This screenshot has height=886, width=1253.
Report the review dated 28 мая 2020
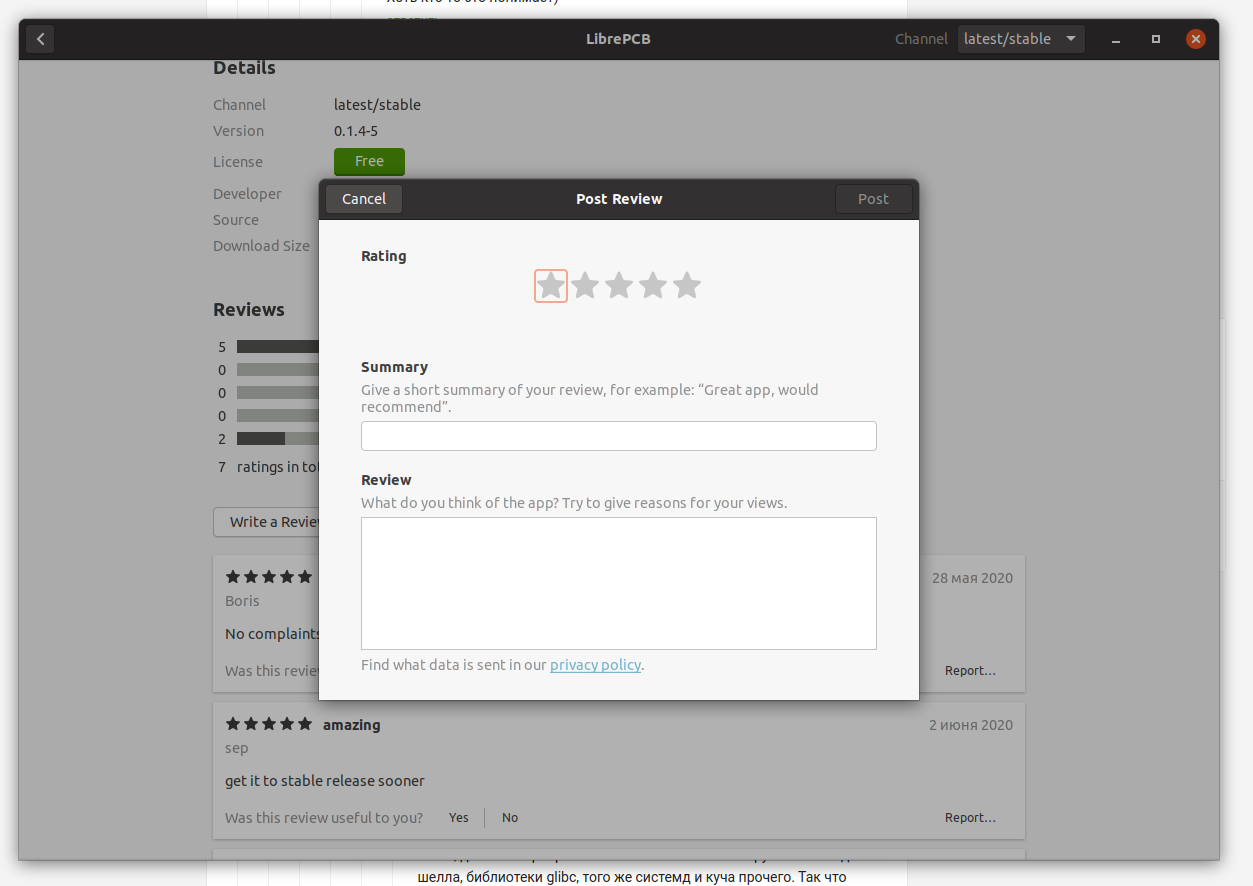point(970,671)
